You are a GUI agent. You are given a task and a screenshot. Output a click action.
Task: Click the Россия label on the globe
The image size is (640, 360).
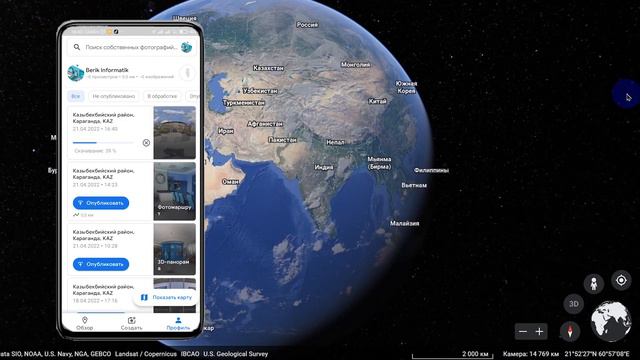coord(307,24)
